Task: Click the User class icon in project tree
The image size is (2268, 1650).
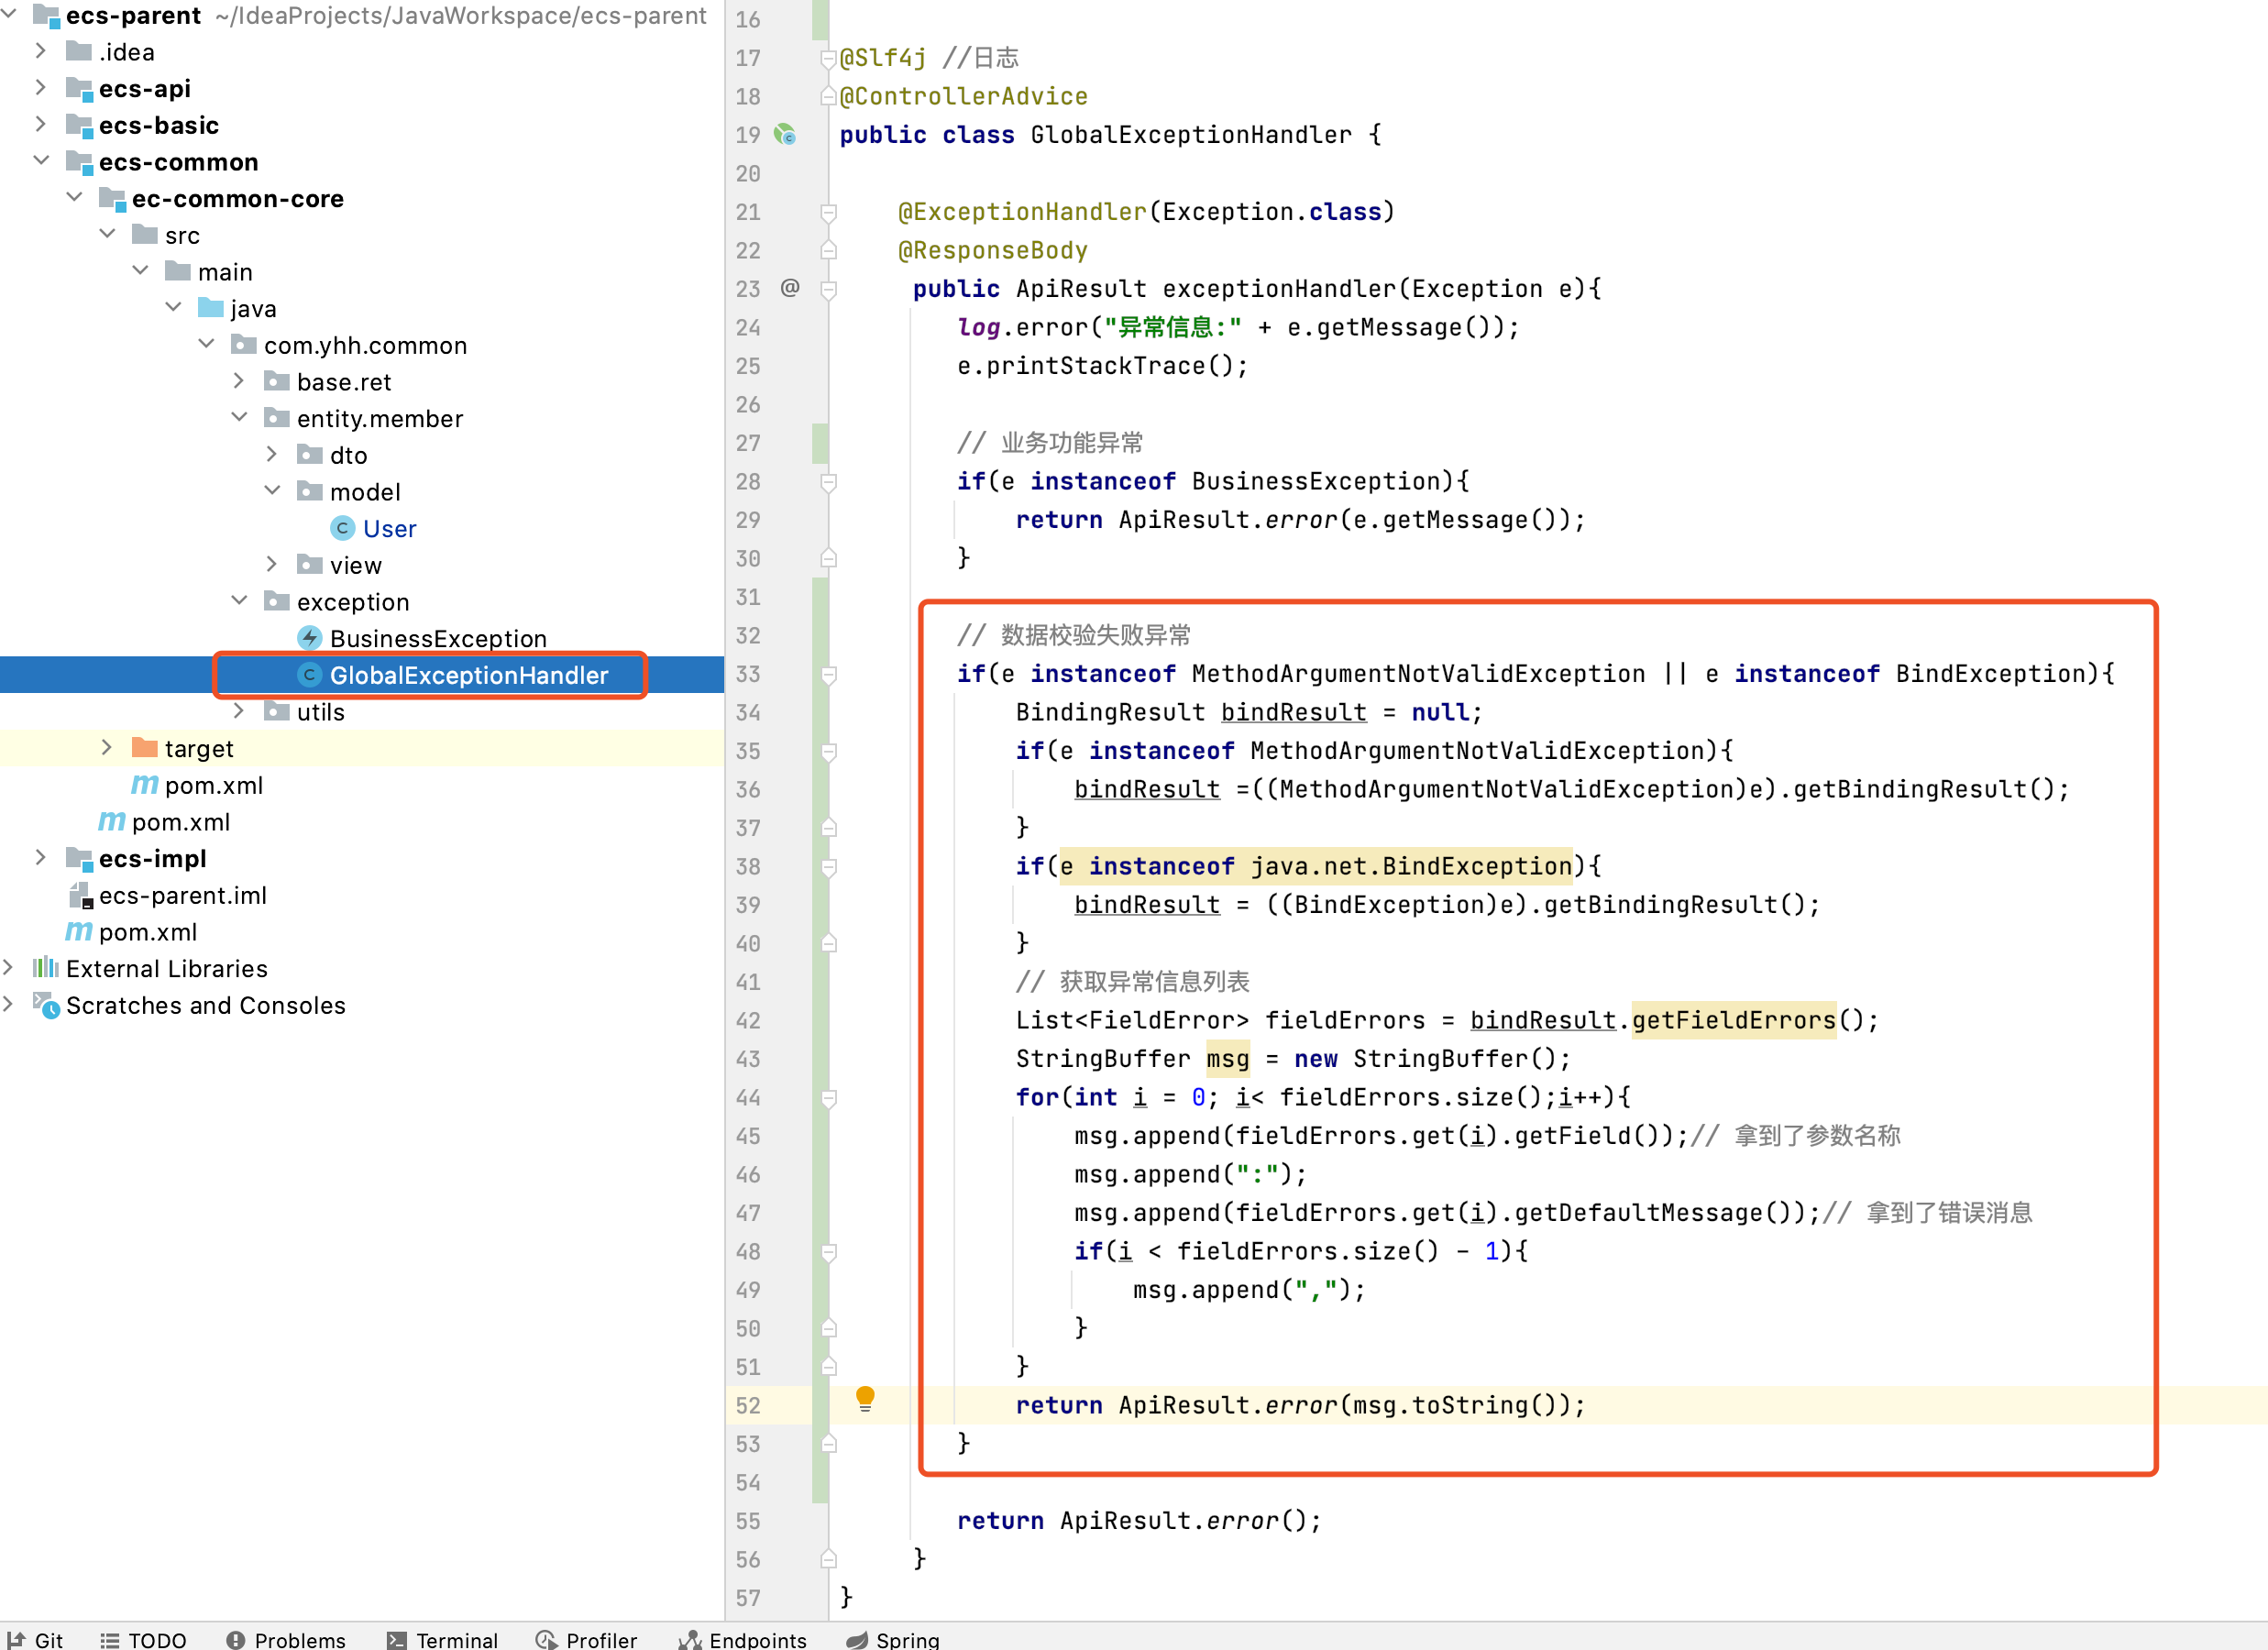Action: pos(343,528)
